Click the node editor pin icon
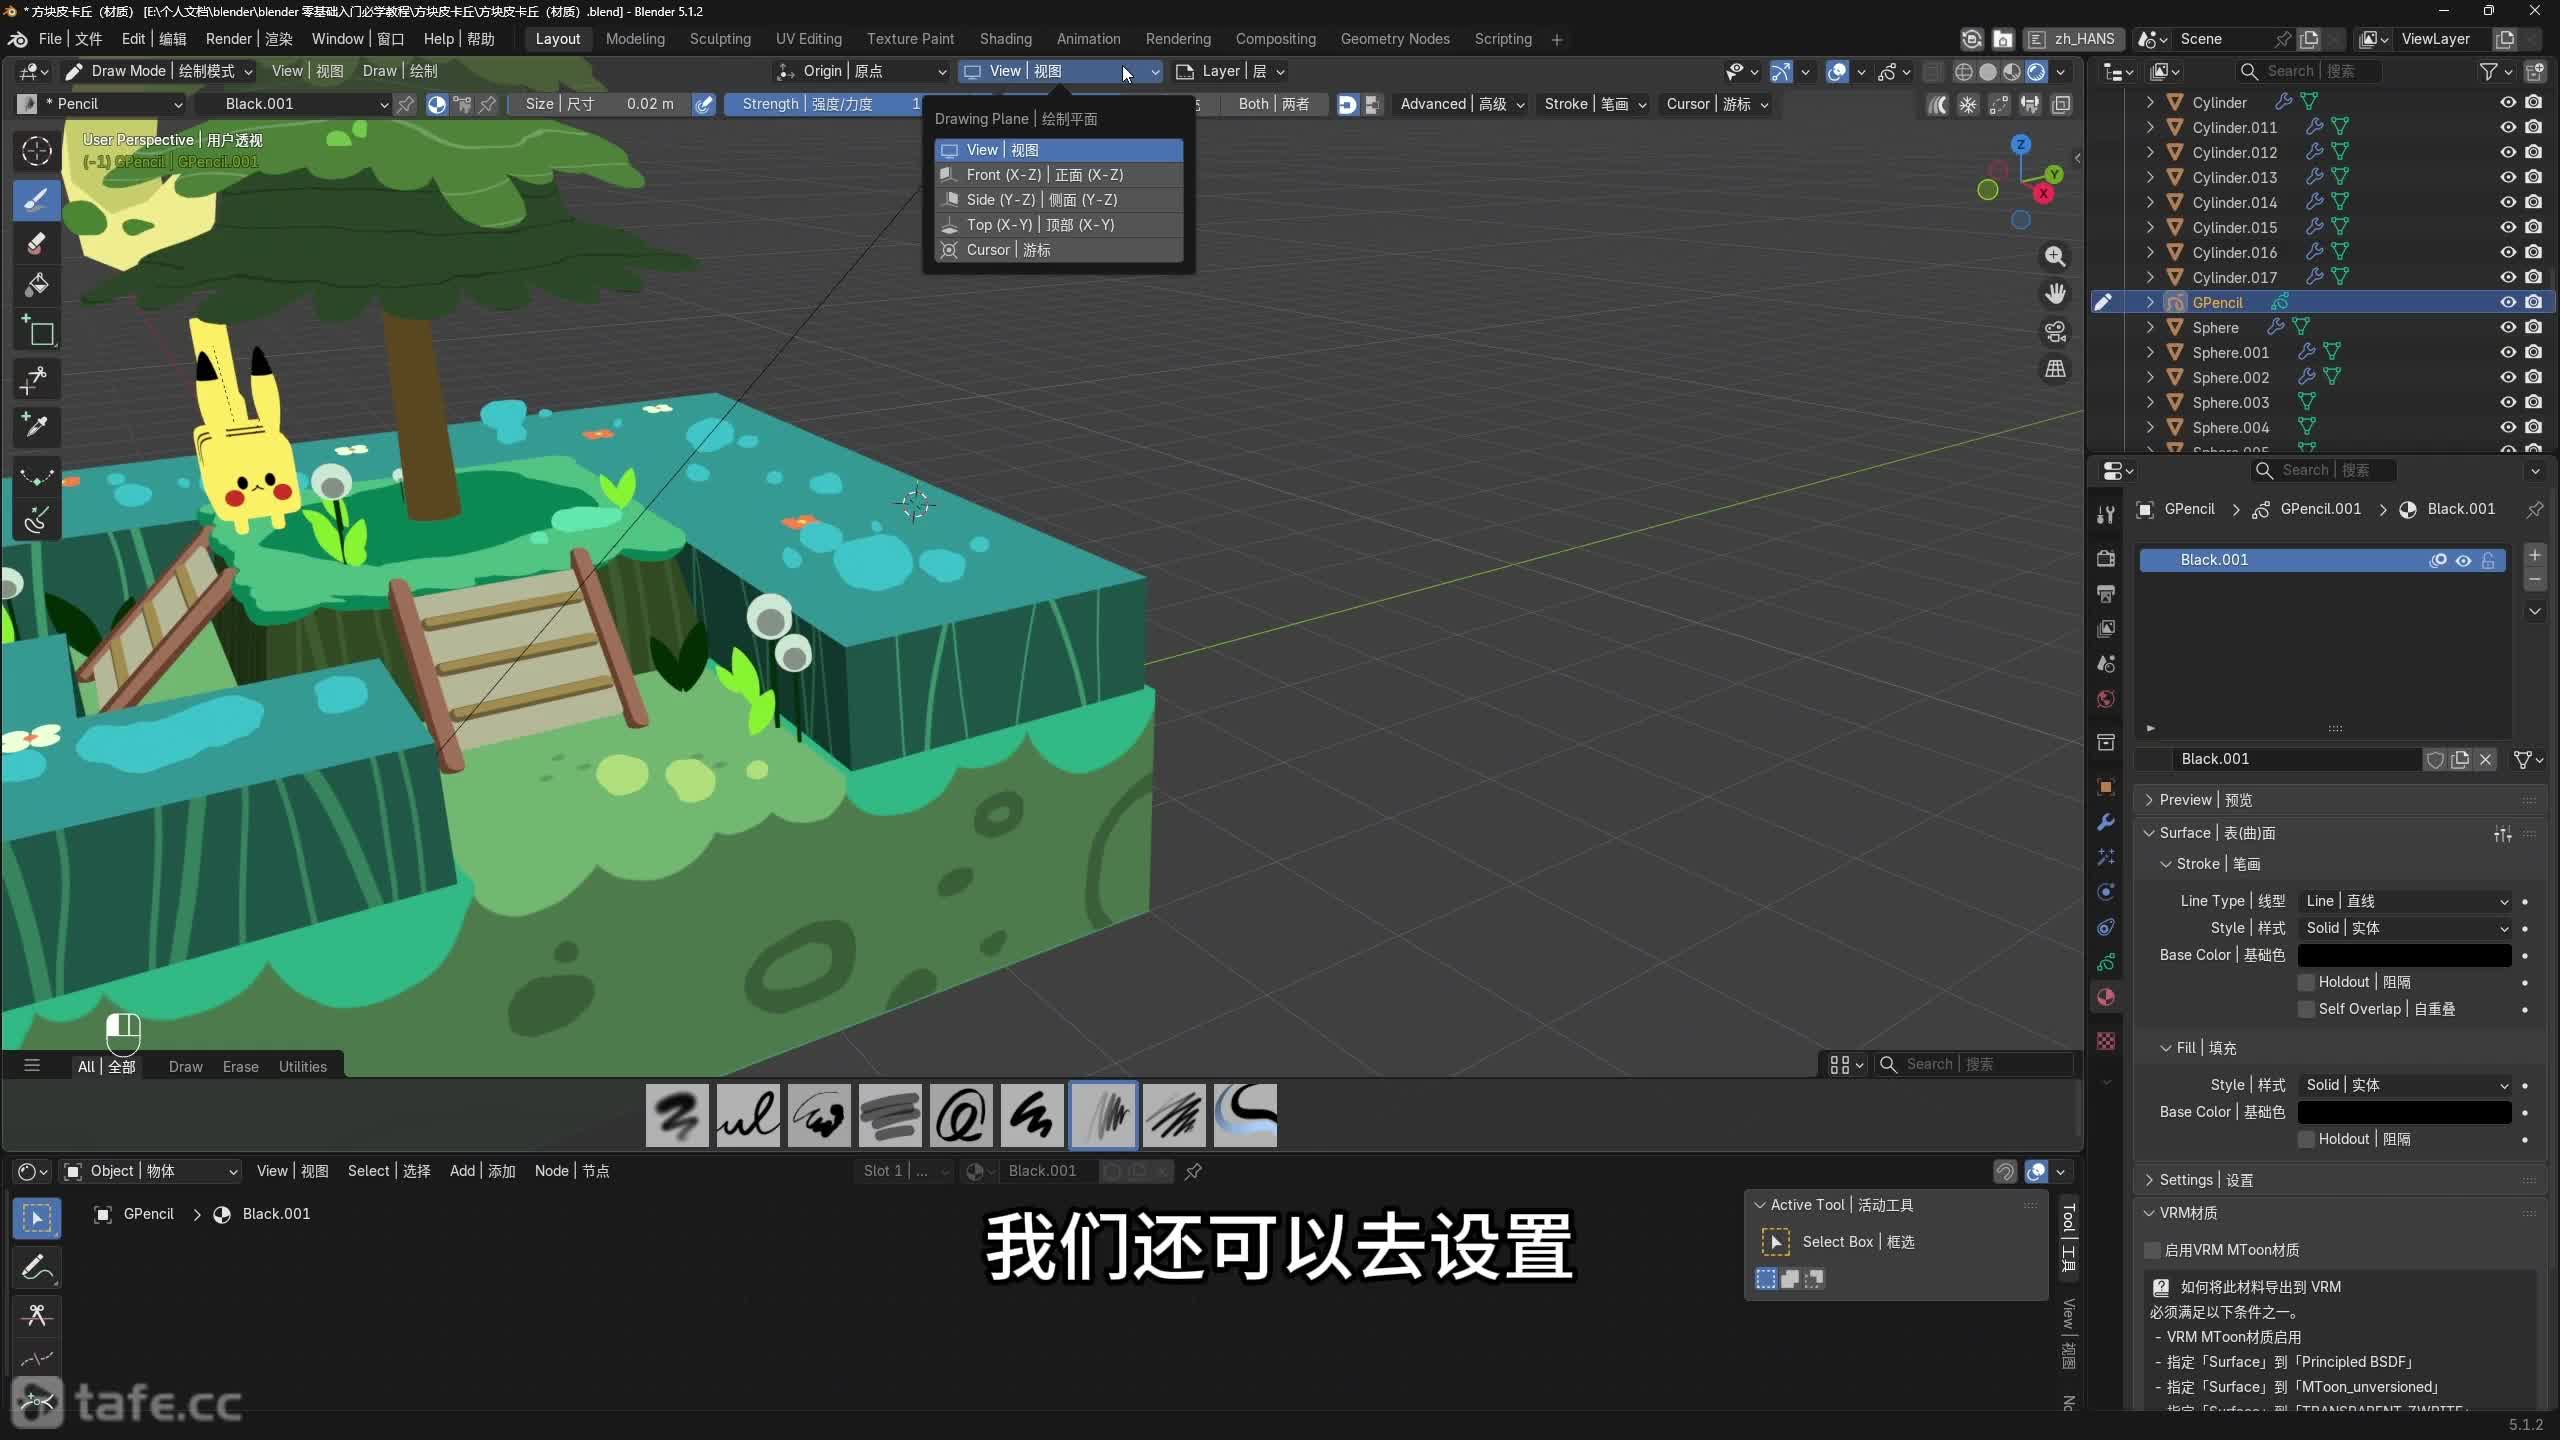2560x1440 pixels. (1193, 1171)
